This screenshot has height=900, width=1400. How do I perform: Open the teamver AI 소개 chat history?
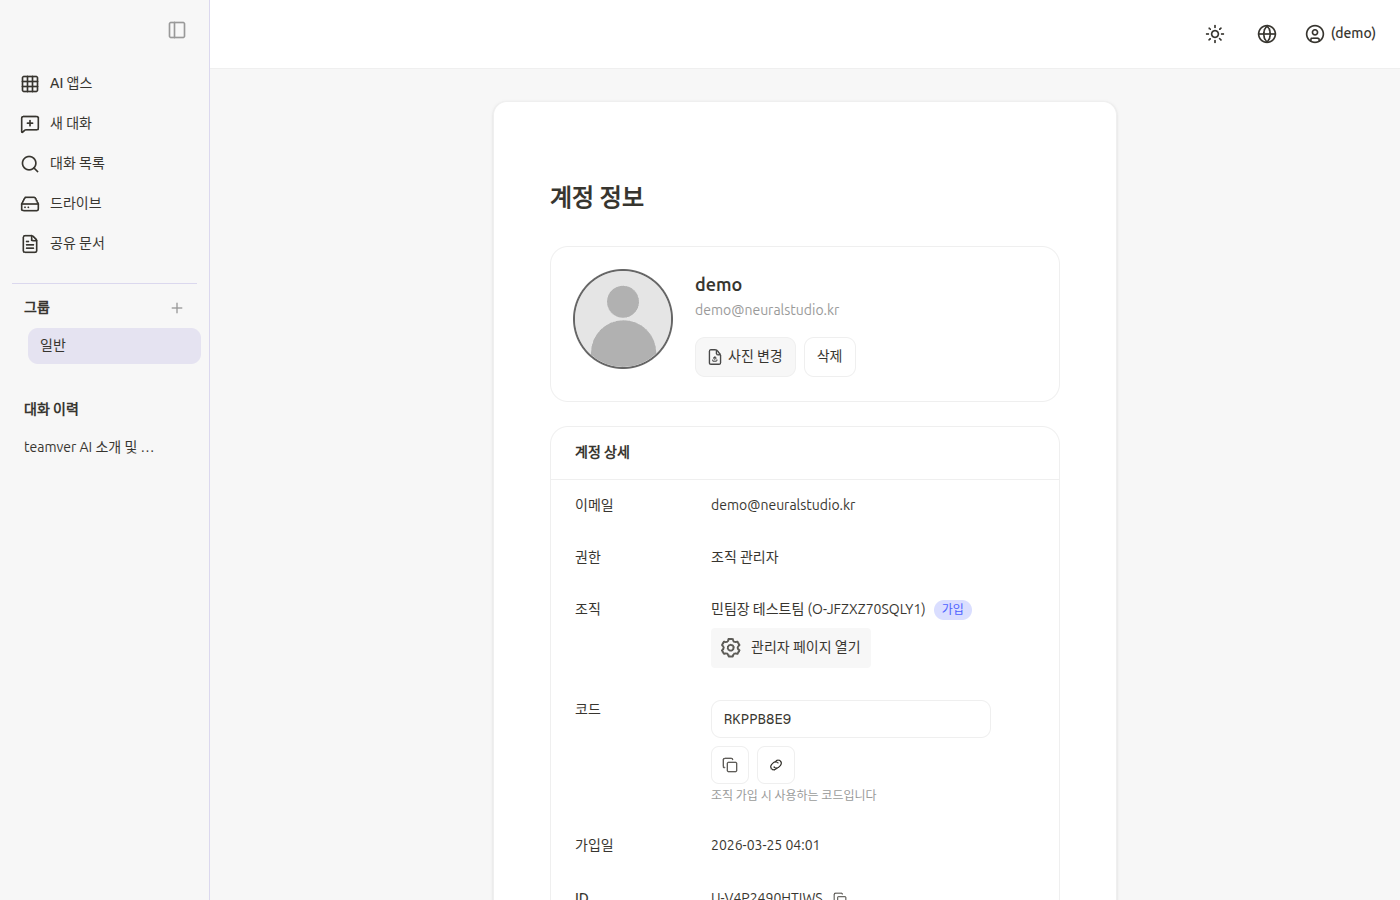[x=89, y=447]
